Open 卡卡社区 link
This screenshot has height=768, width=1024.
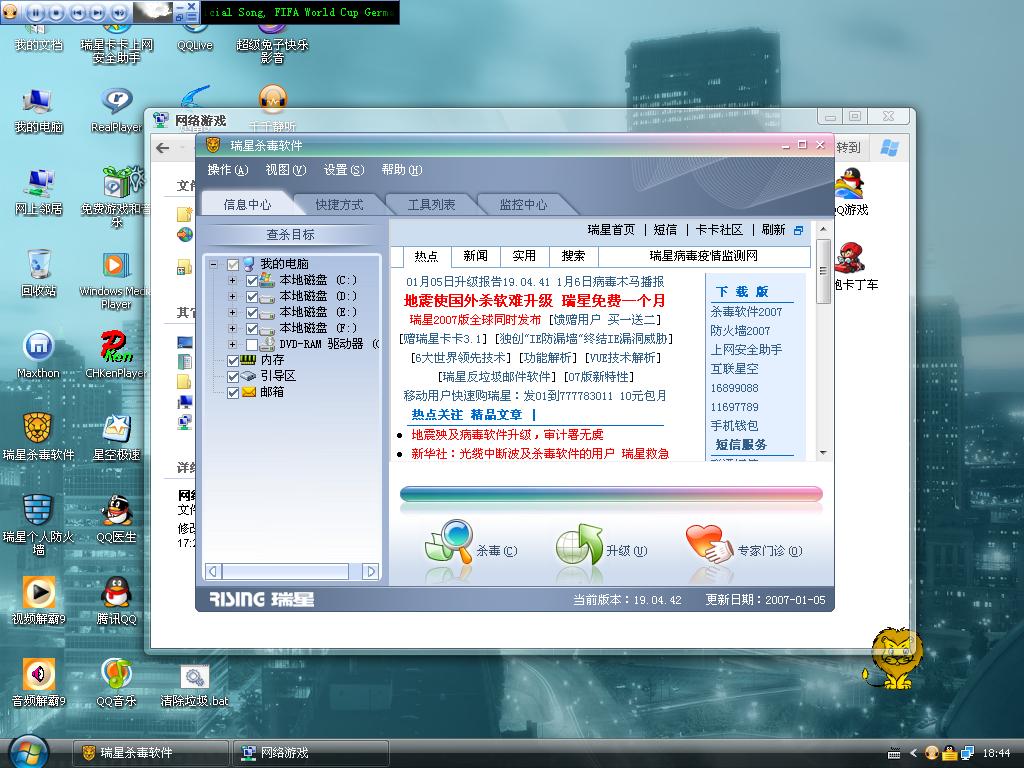(719, 230)
